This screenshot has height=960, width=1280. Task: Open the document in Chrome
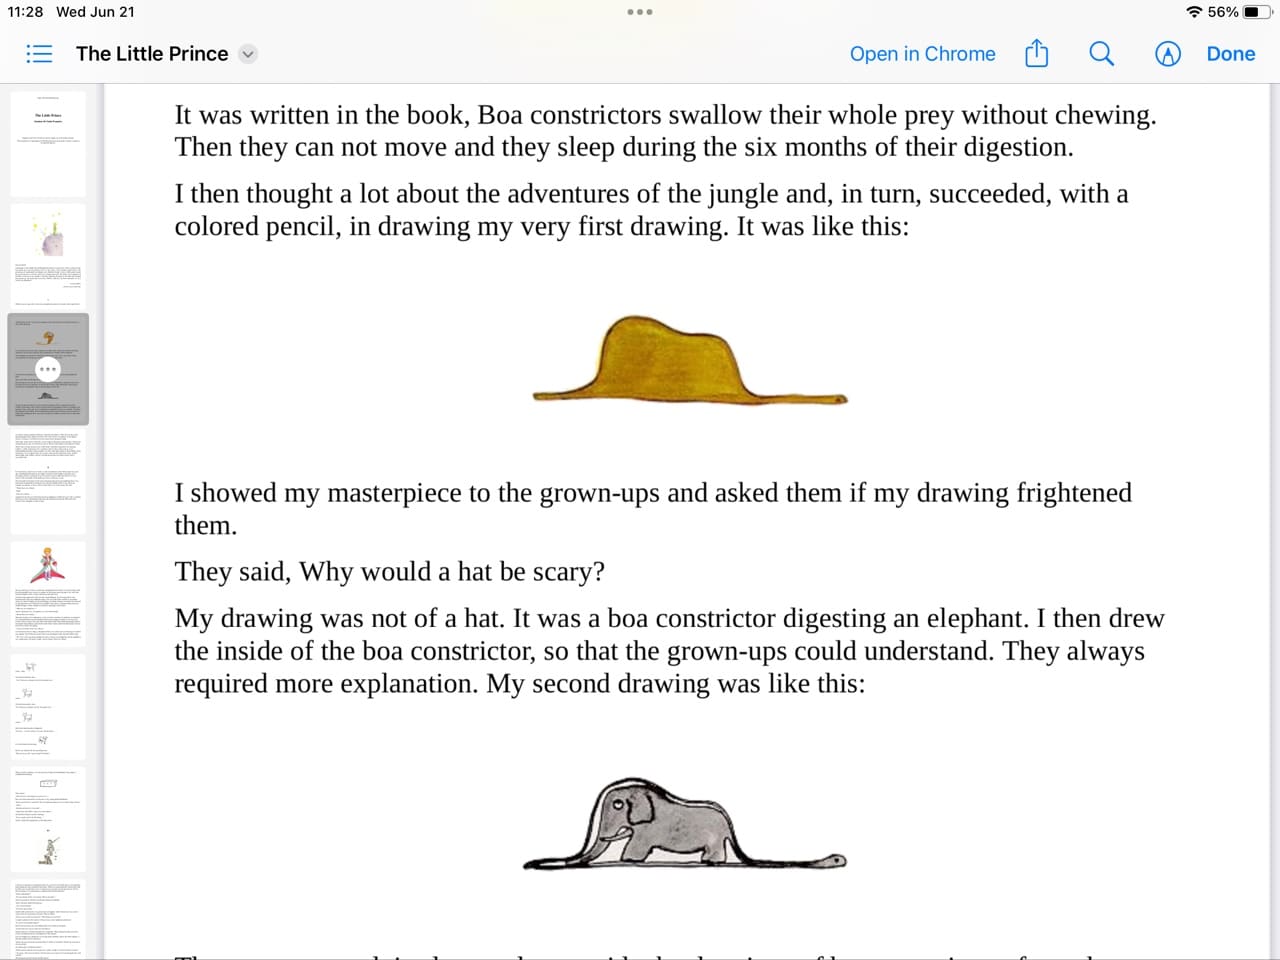pyautogui.click(x=922, y=54)
